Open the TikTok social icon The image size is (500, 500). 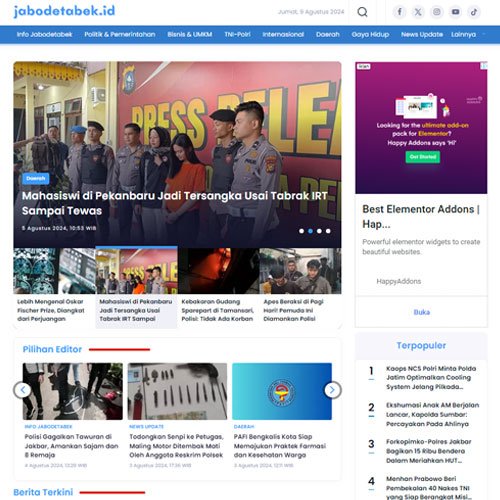tap(474, 12)
